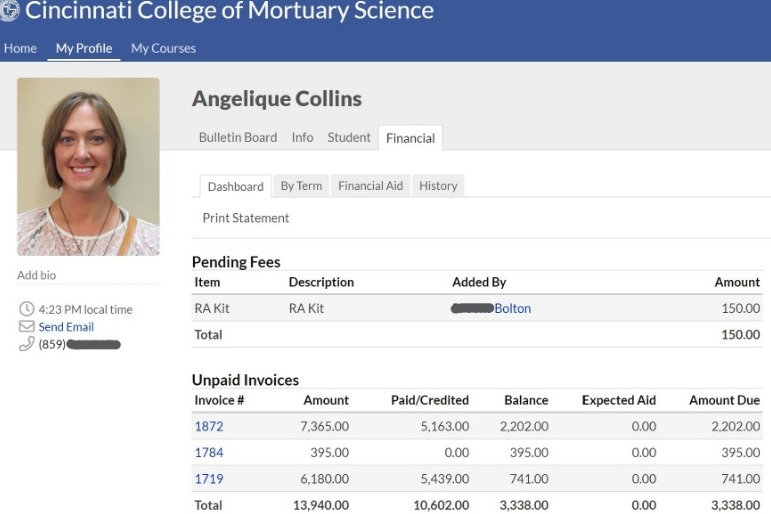The height and width of the screenshot is (514, 771).
Task: Click the Amount Due column header
Action: pyautogui.click(x=725, y=400)
